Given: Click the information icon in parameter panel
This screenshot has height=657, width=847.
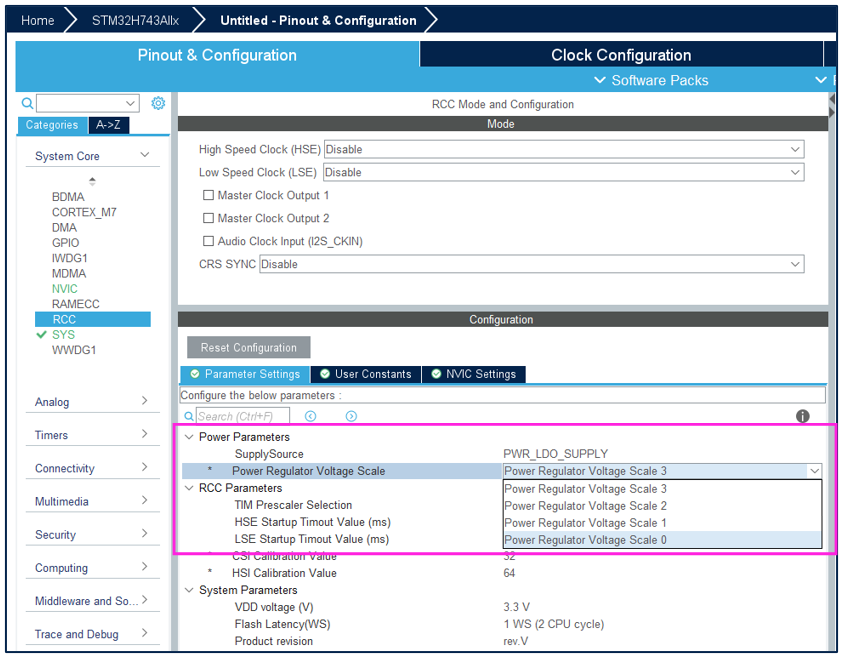Looking at the screenshot, I should (x=802, y=416).
